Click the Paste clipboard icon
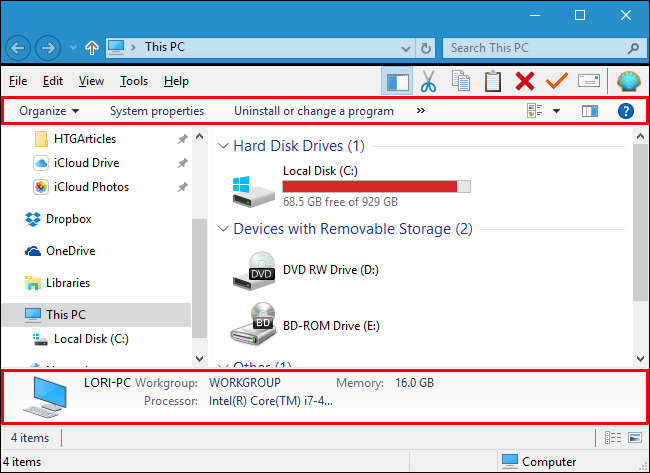 (x=492, y=81)
